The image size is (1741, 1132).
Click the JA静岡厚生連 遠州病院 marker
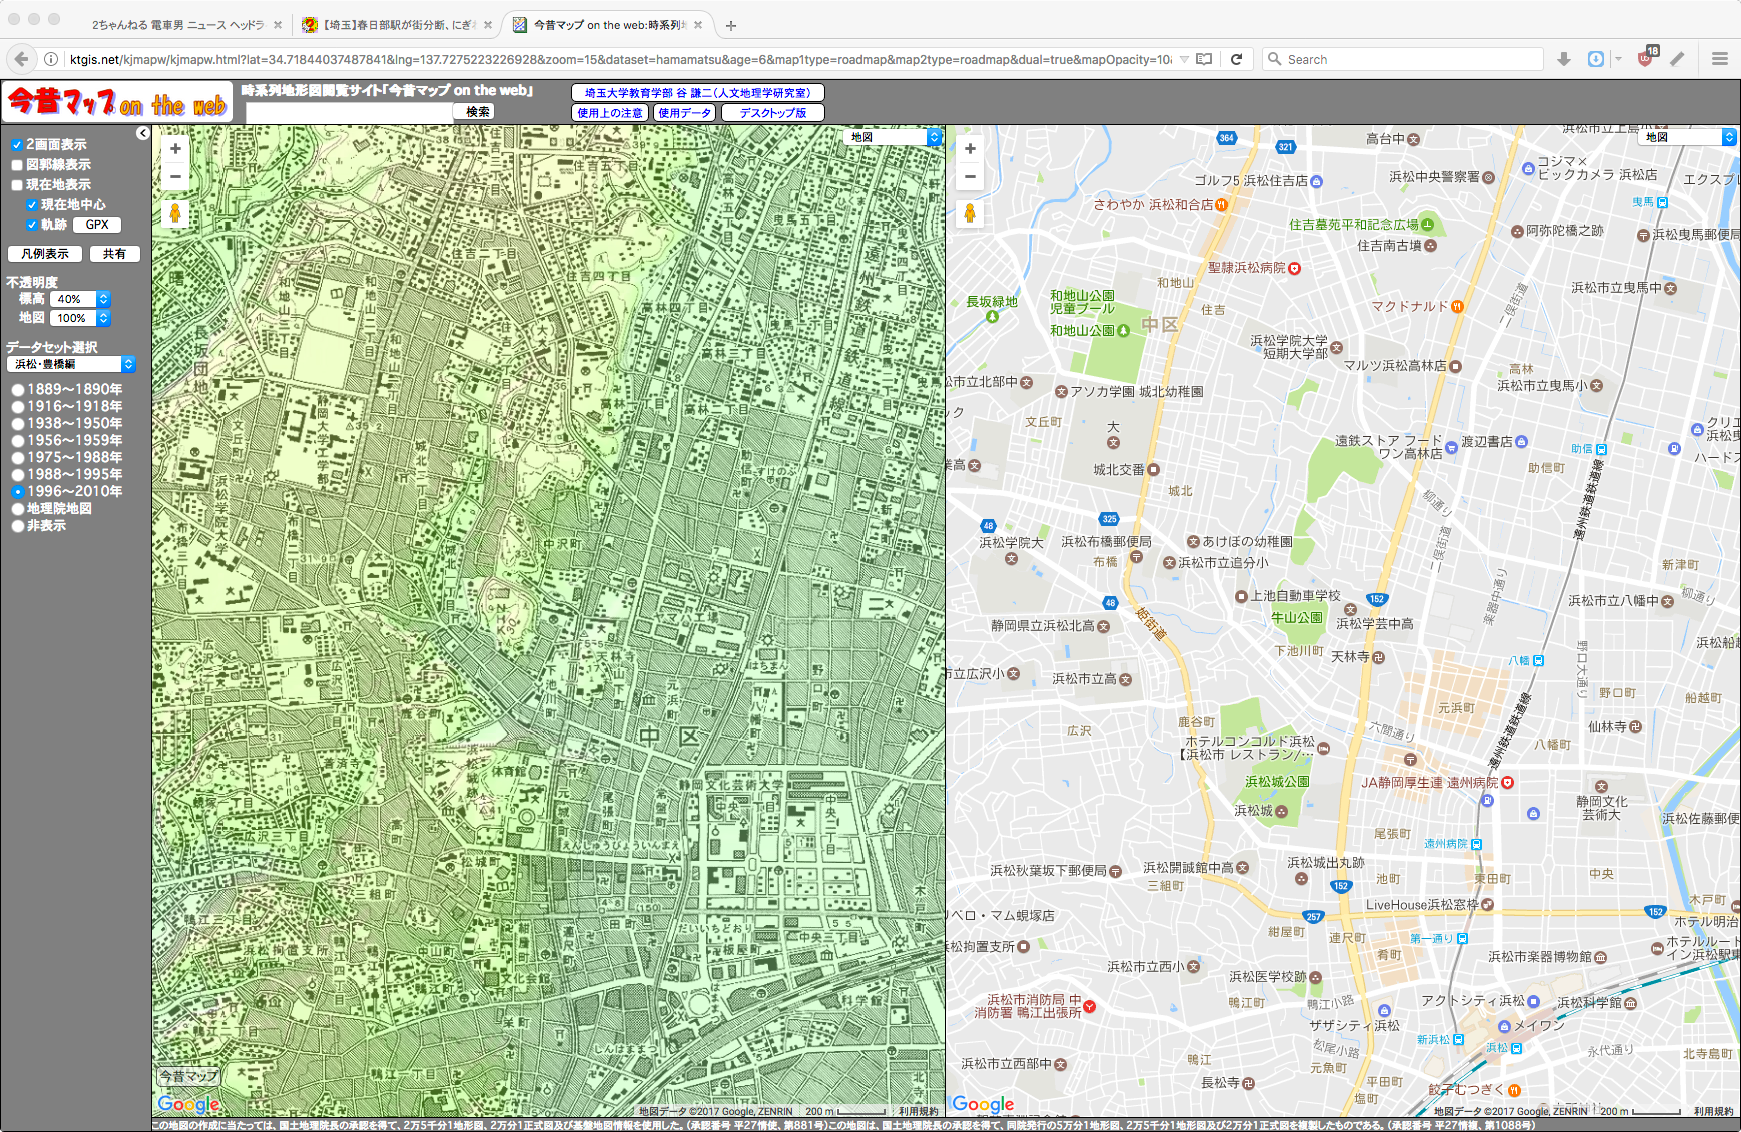(1508, 782)
